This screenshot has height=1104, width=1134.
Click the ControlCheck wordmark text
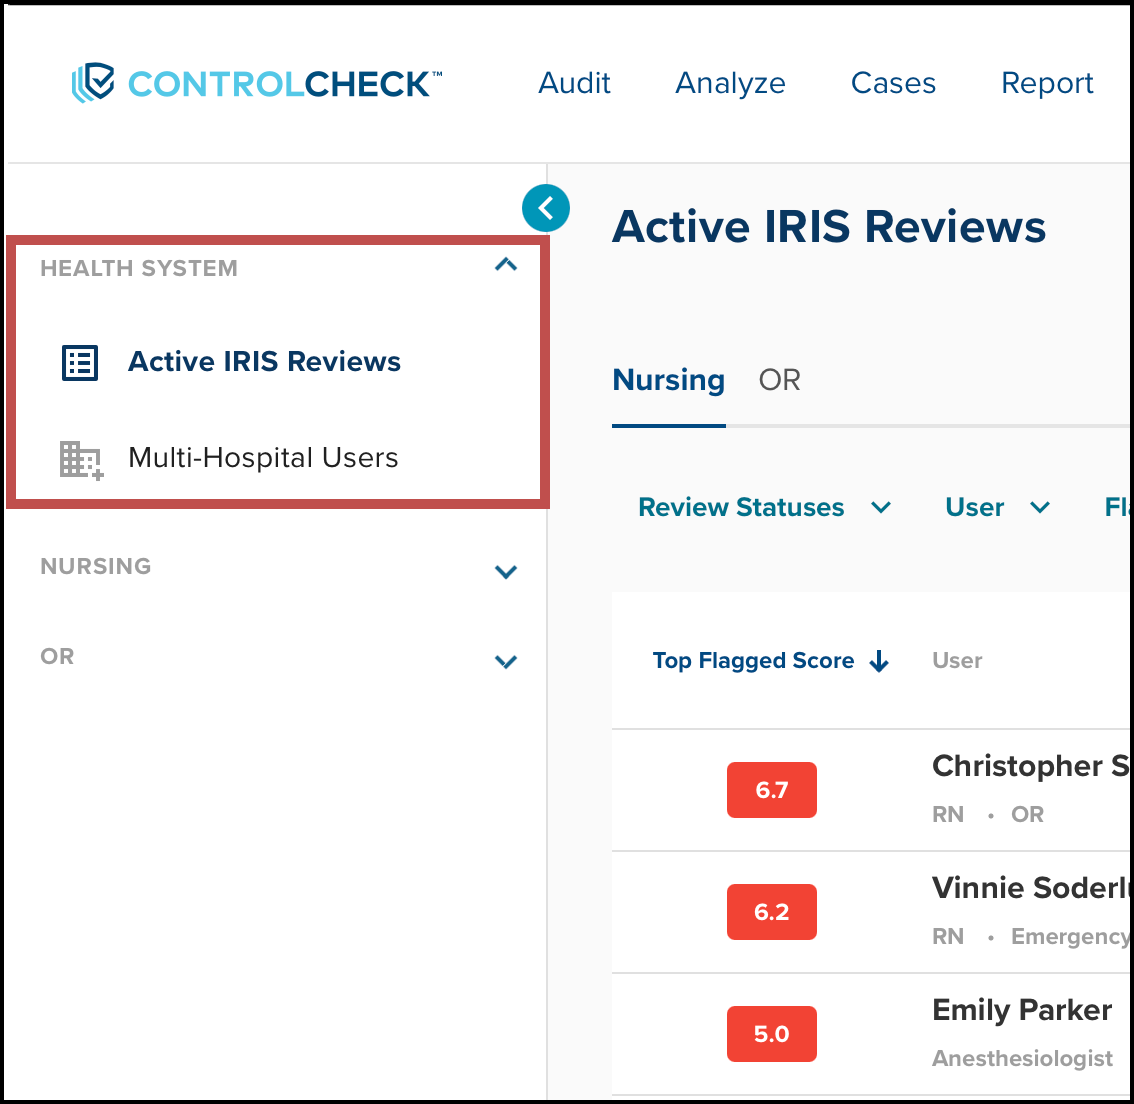click(x=284, y=84)
